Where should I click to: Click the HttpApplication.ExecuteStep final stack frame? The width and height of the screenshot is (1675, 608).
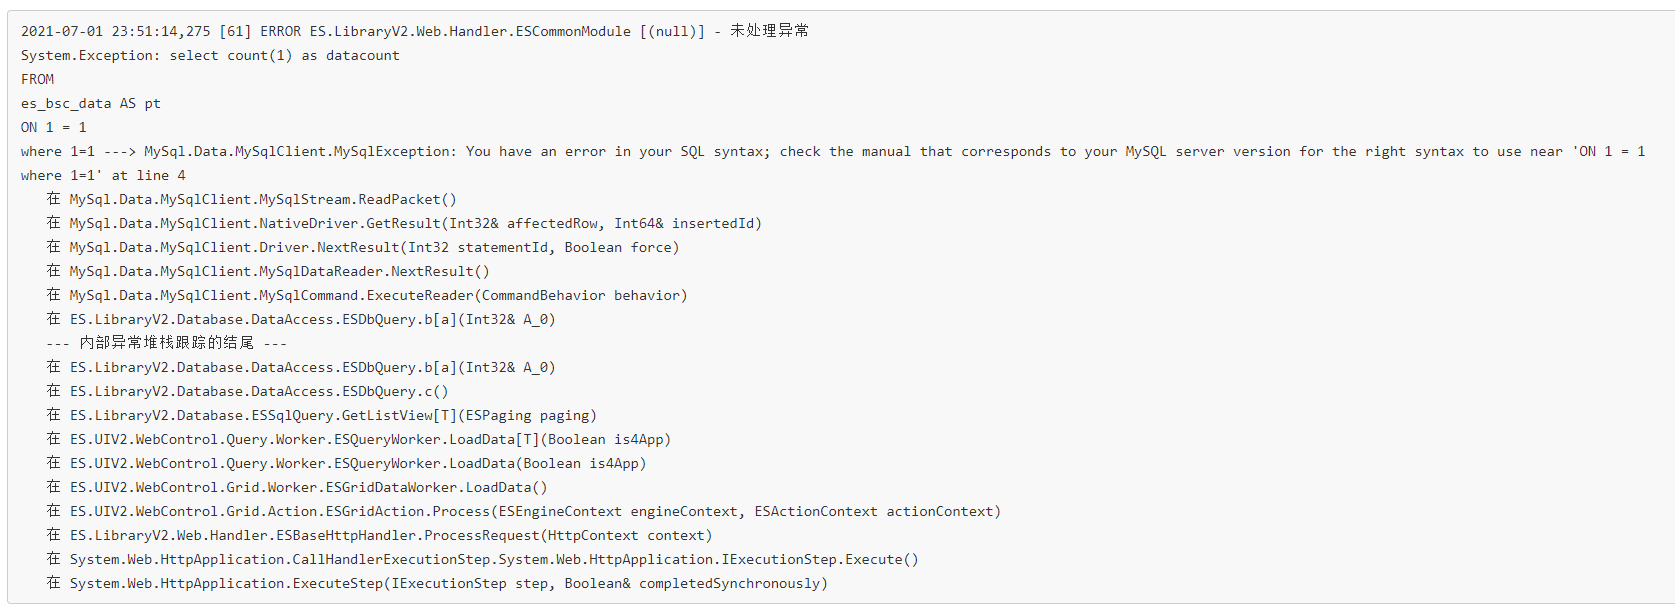point(448,583)
